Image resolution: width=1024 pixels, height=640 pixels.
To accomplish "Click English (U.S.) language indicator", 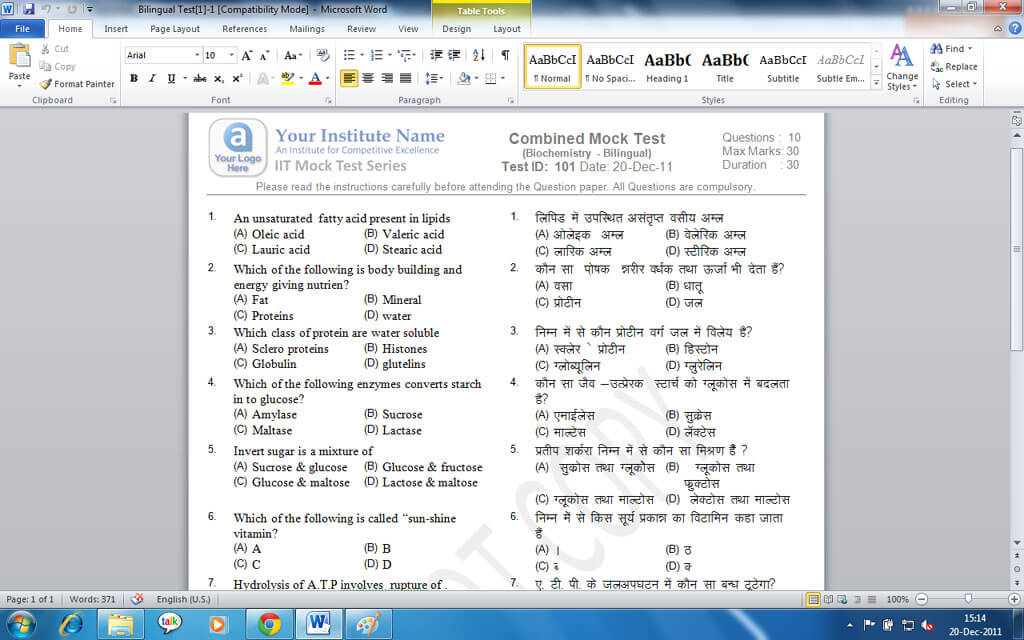I will tap(184, 599).
